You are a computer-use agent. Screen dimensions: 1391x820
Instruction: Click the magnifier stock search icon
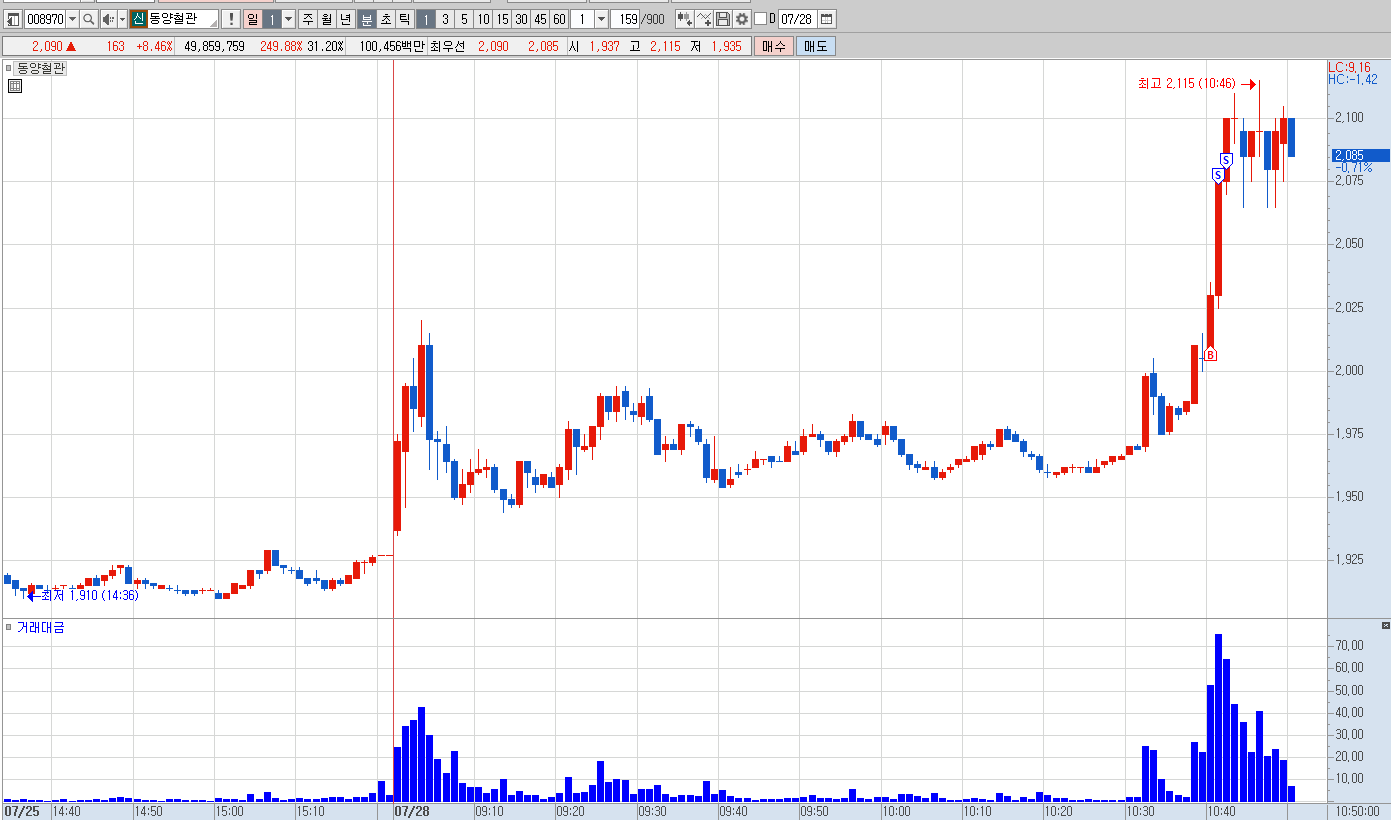point(88,19)
